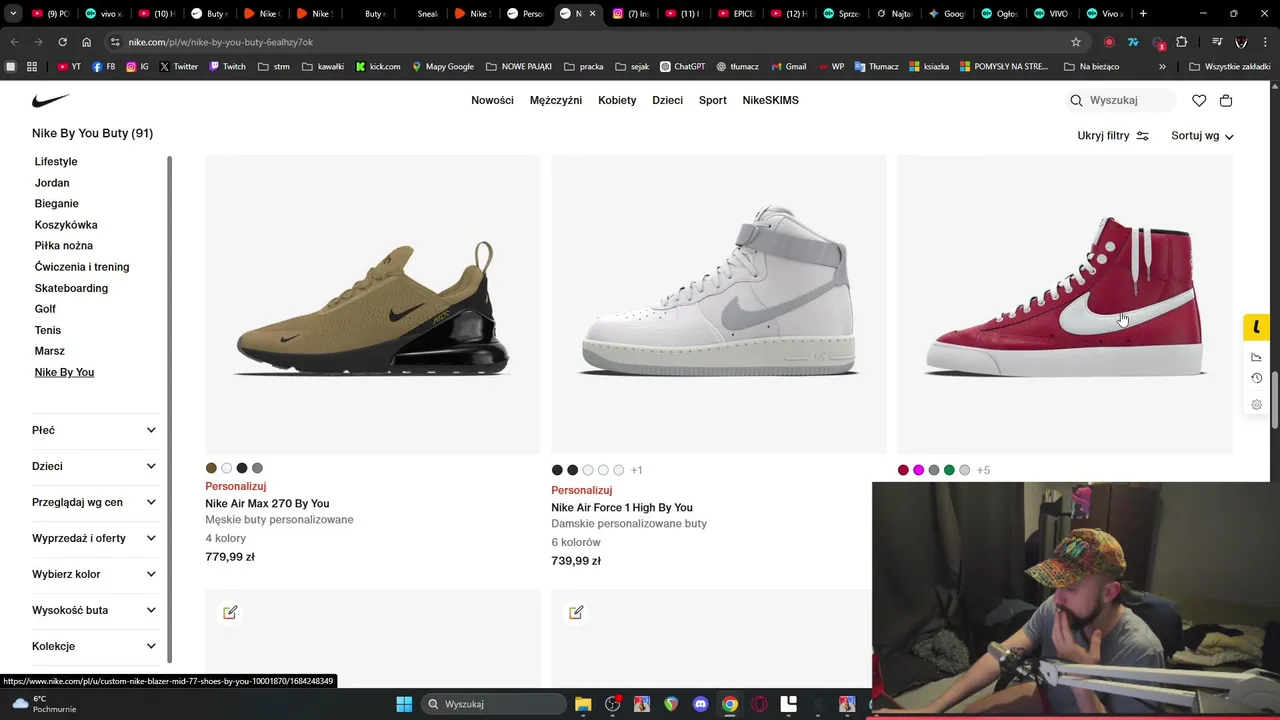Image resolution: width=1280 pixels, height=720 pixels.
Task: Select the olive swatch under Air Max 270
Action: coord(211,468)
